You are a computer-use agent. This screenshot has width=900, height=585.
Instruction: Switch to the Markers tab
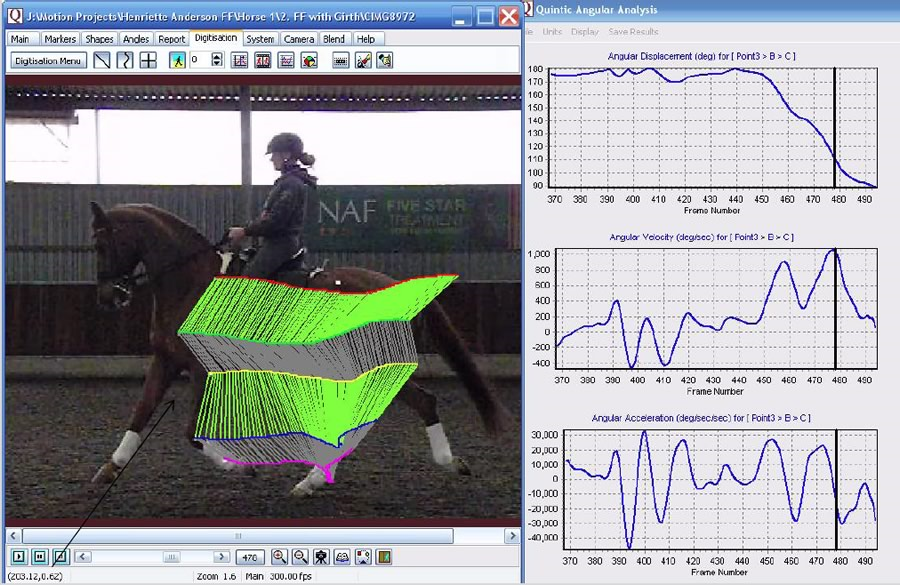click(60, 39)
